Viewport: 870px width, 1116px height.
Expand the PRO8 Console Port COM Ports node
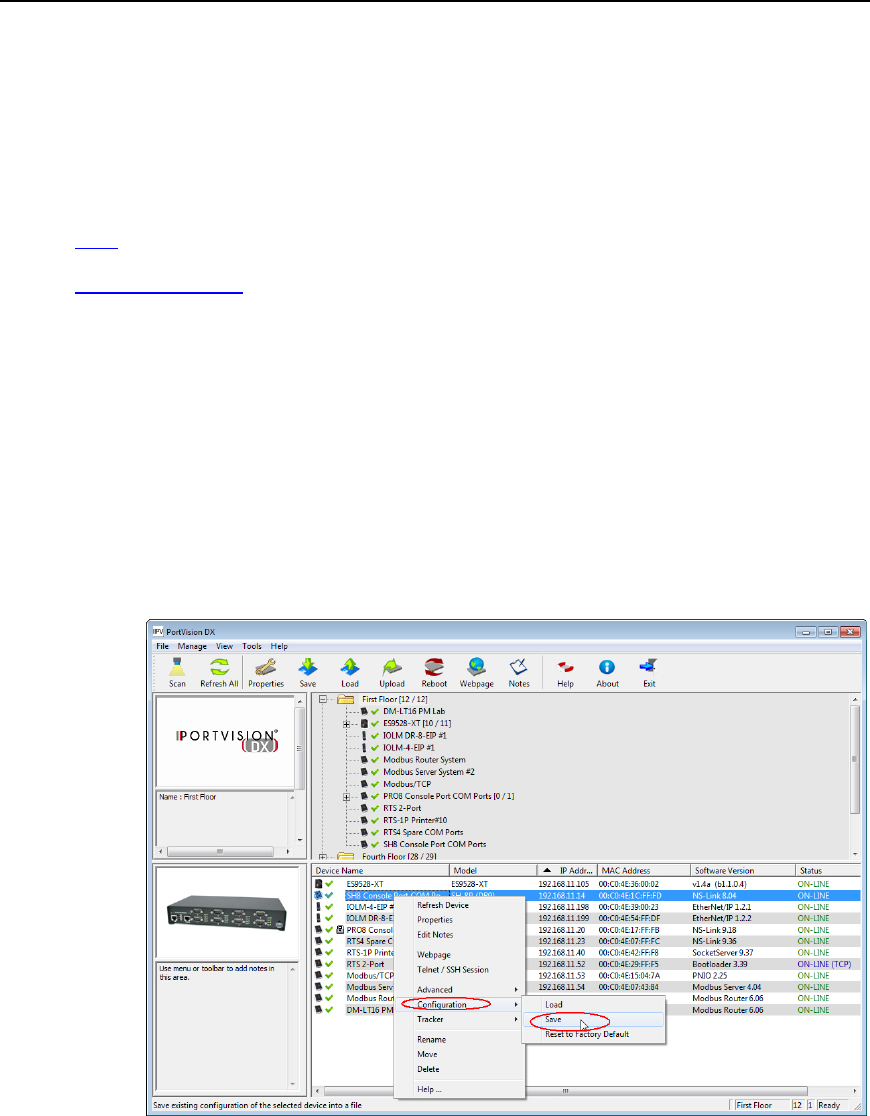[347, 796]
